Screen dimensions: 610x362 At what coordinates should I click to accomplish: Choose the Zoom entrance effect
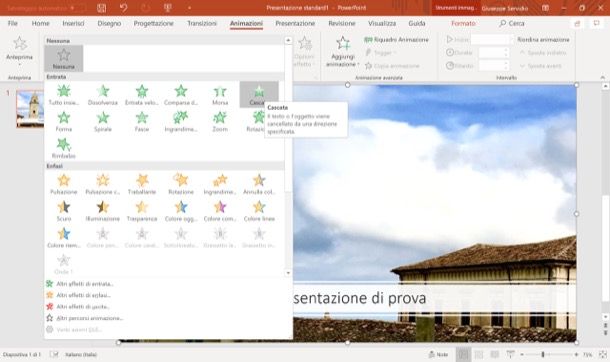coord(220,121)
